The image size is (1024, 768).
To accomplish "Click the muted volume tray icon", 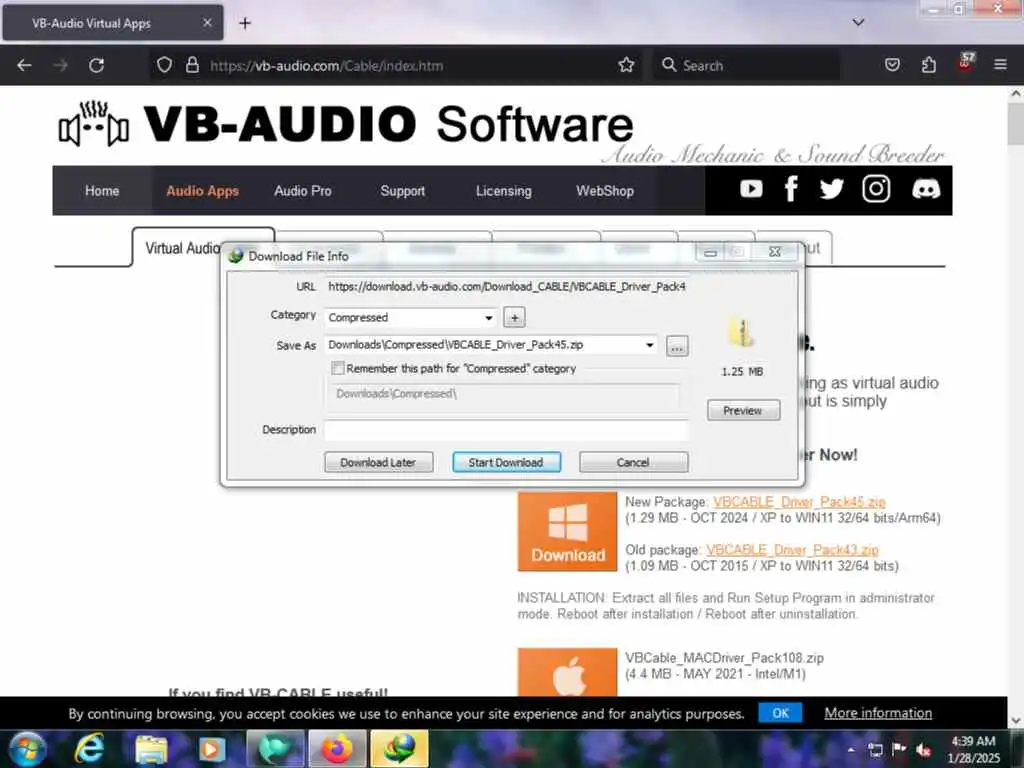I will (x=923, y=750).
